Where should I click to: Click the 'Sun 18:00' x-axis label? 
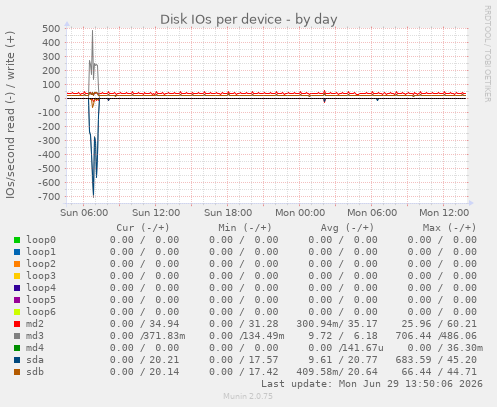(x=228, y=213)
